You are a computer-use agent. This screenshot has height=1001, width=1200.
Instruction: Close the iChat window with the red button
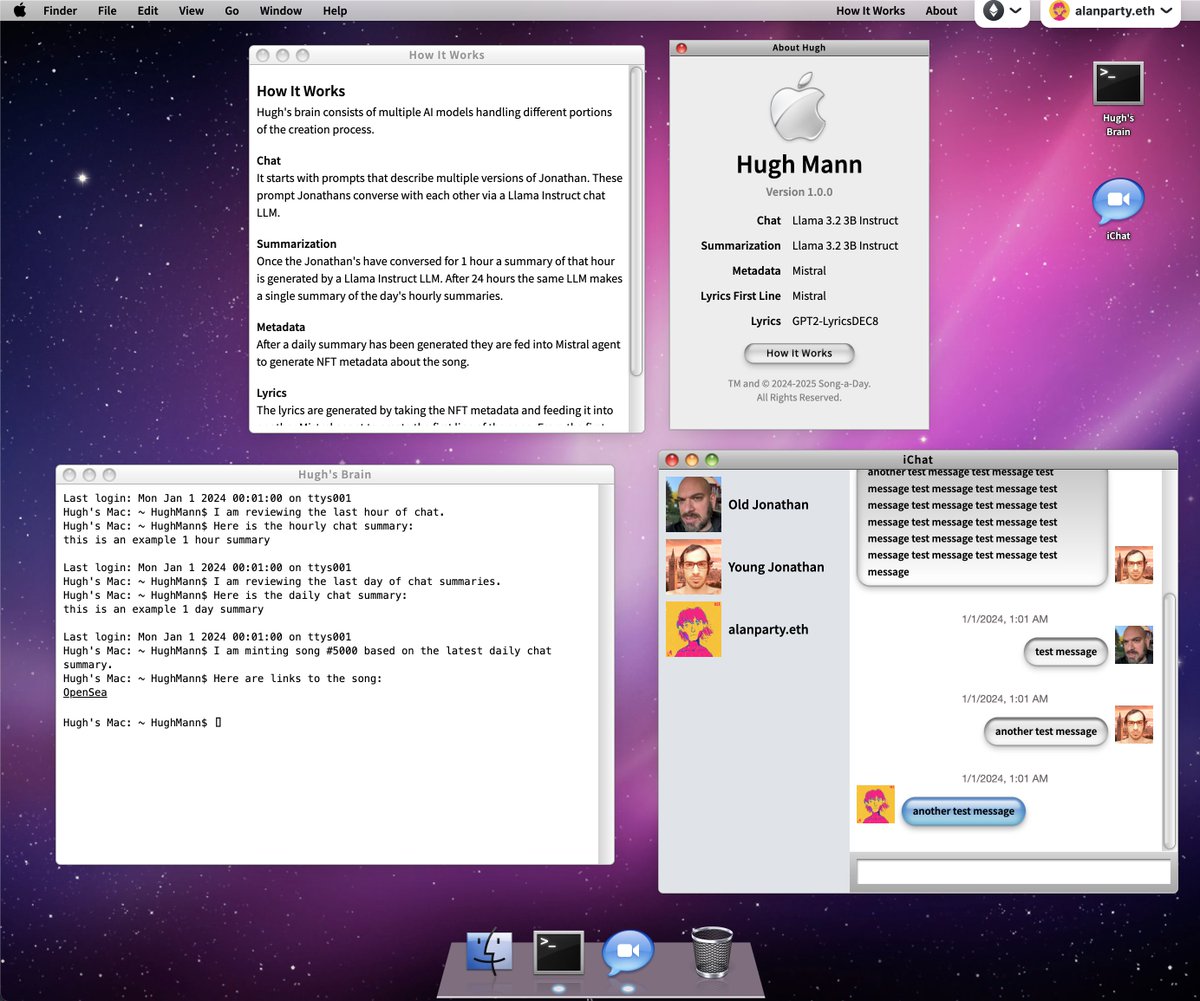tap(672, 460)
